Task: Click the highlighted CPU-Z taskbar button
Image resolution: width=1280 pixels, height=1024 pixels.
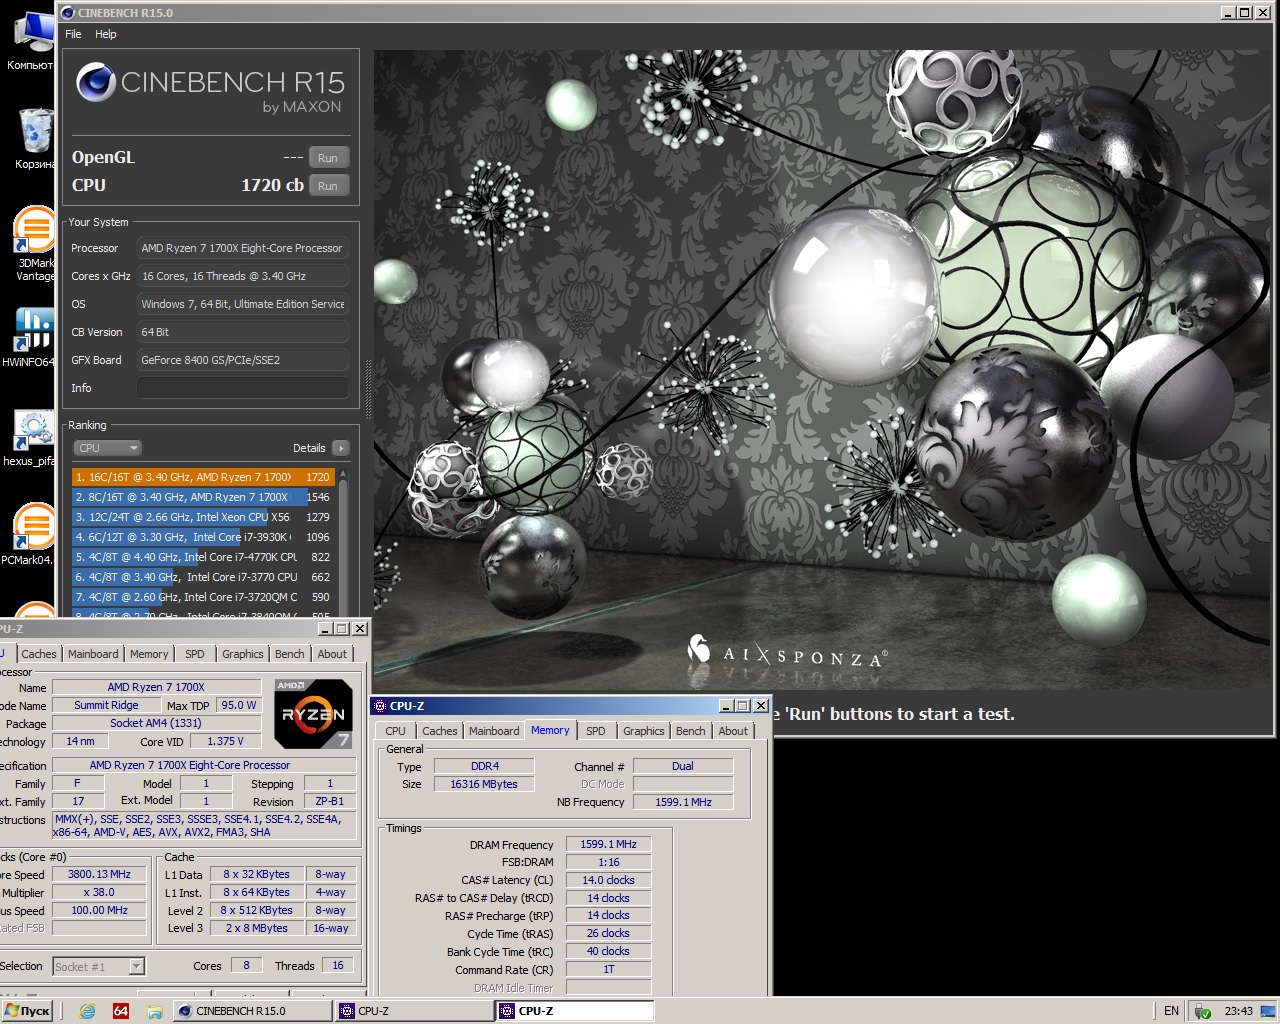Action: 576,1011
